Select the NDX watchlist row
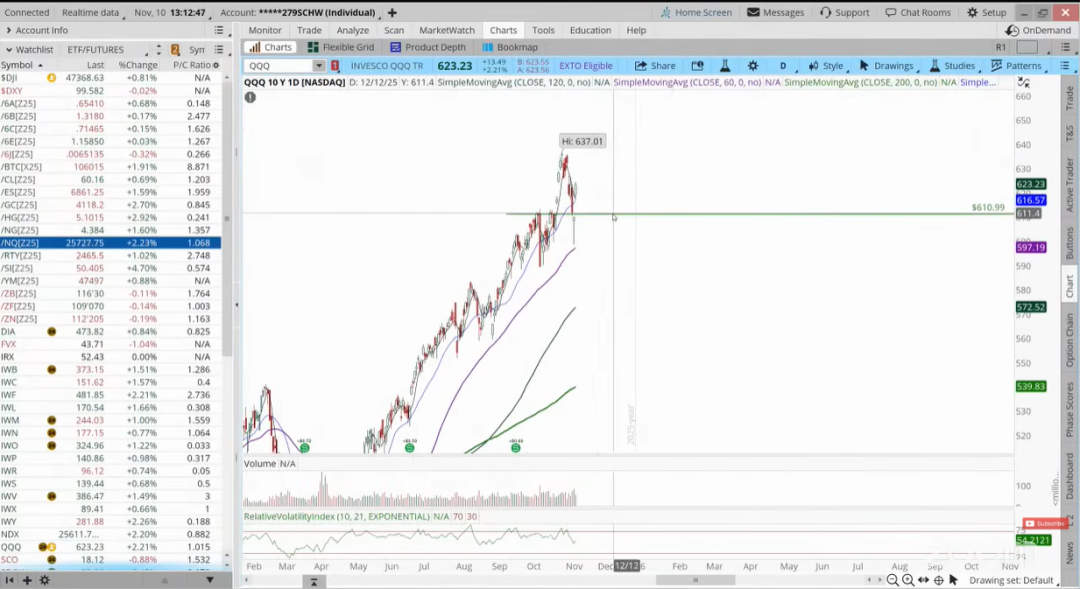 coord(110,534)
